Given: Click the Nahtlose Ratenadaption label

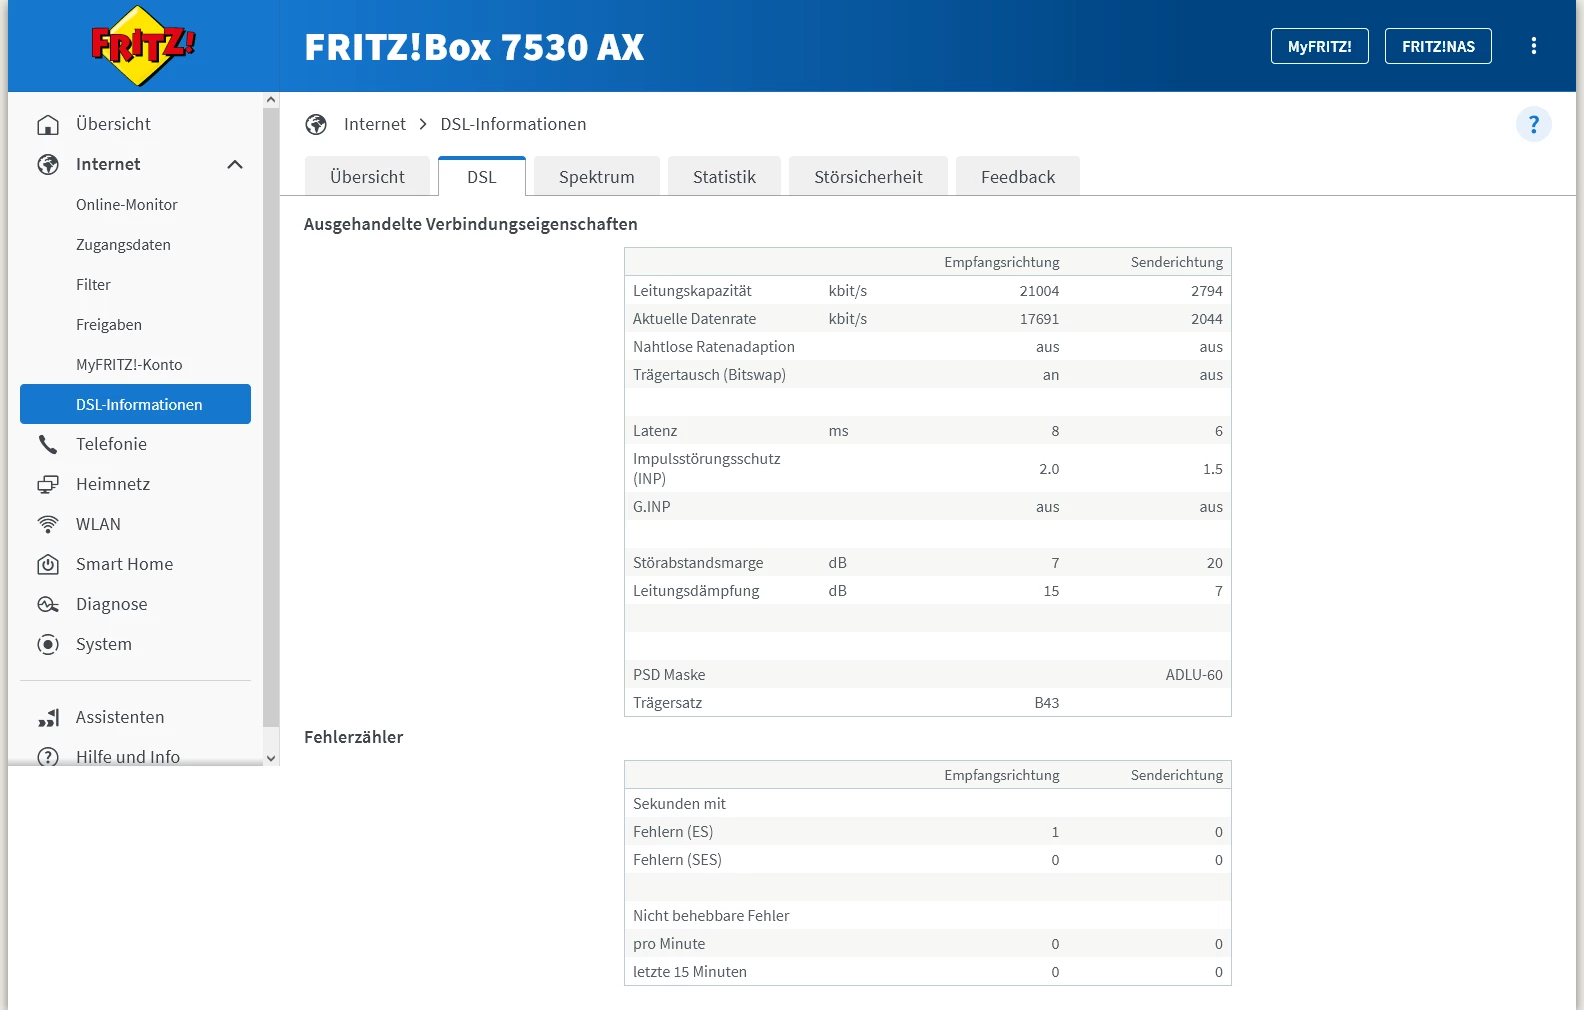Looking at the screenshot, I should pos(714,346).
